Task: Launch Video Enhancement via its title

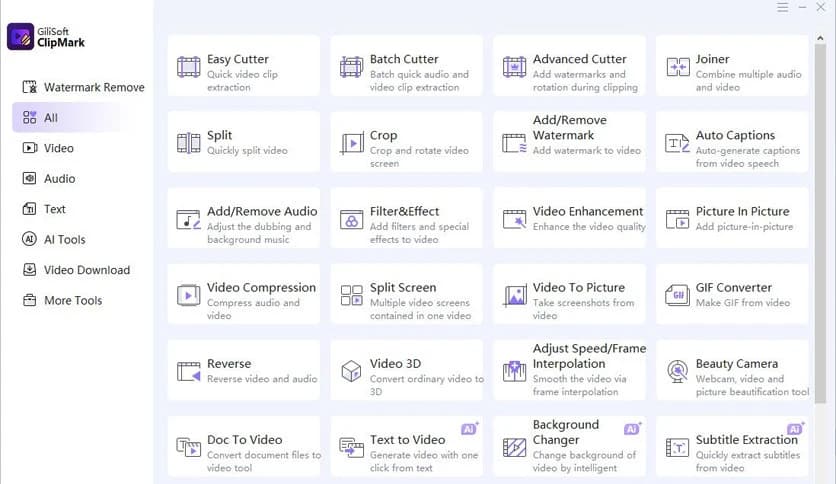Action: tap(588, 212)
